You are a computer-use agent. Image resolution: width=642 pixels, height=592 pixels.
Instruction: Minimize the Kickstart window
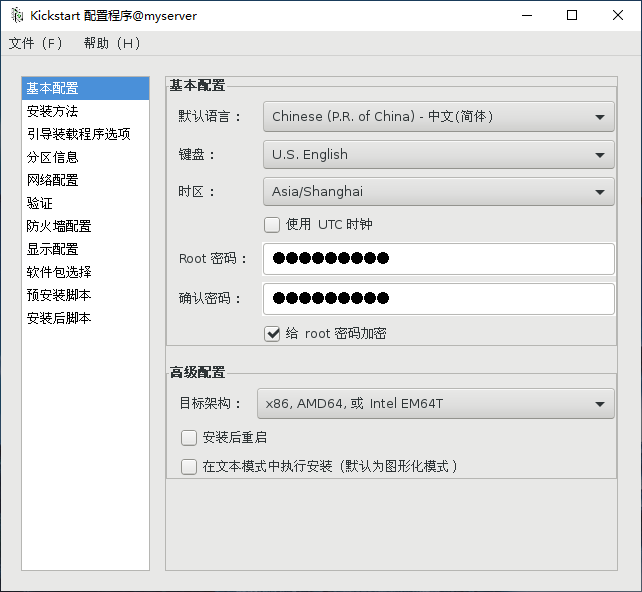click(x=527, y=16)
